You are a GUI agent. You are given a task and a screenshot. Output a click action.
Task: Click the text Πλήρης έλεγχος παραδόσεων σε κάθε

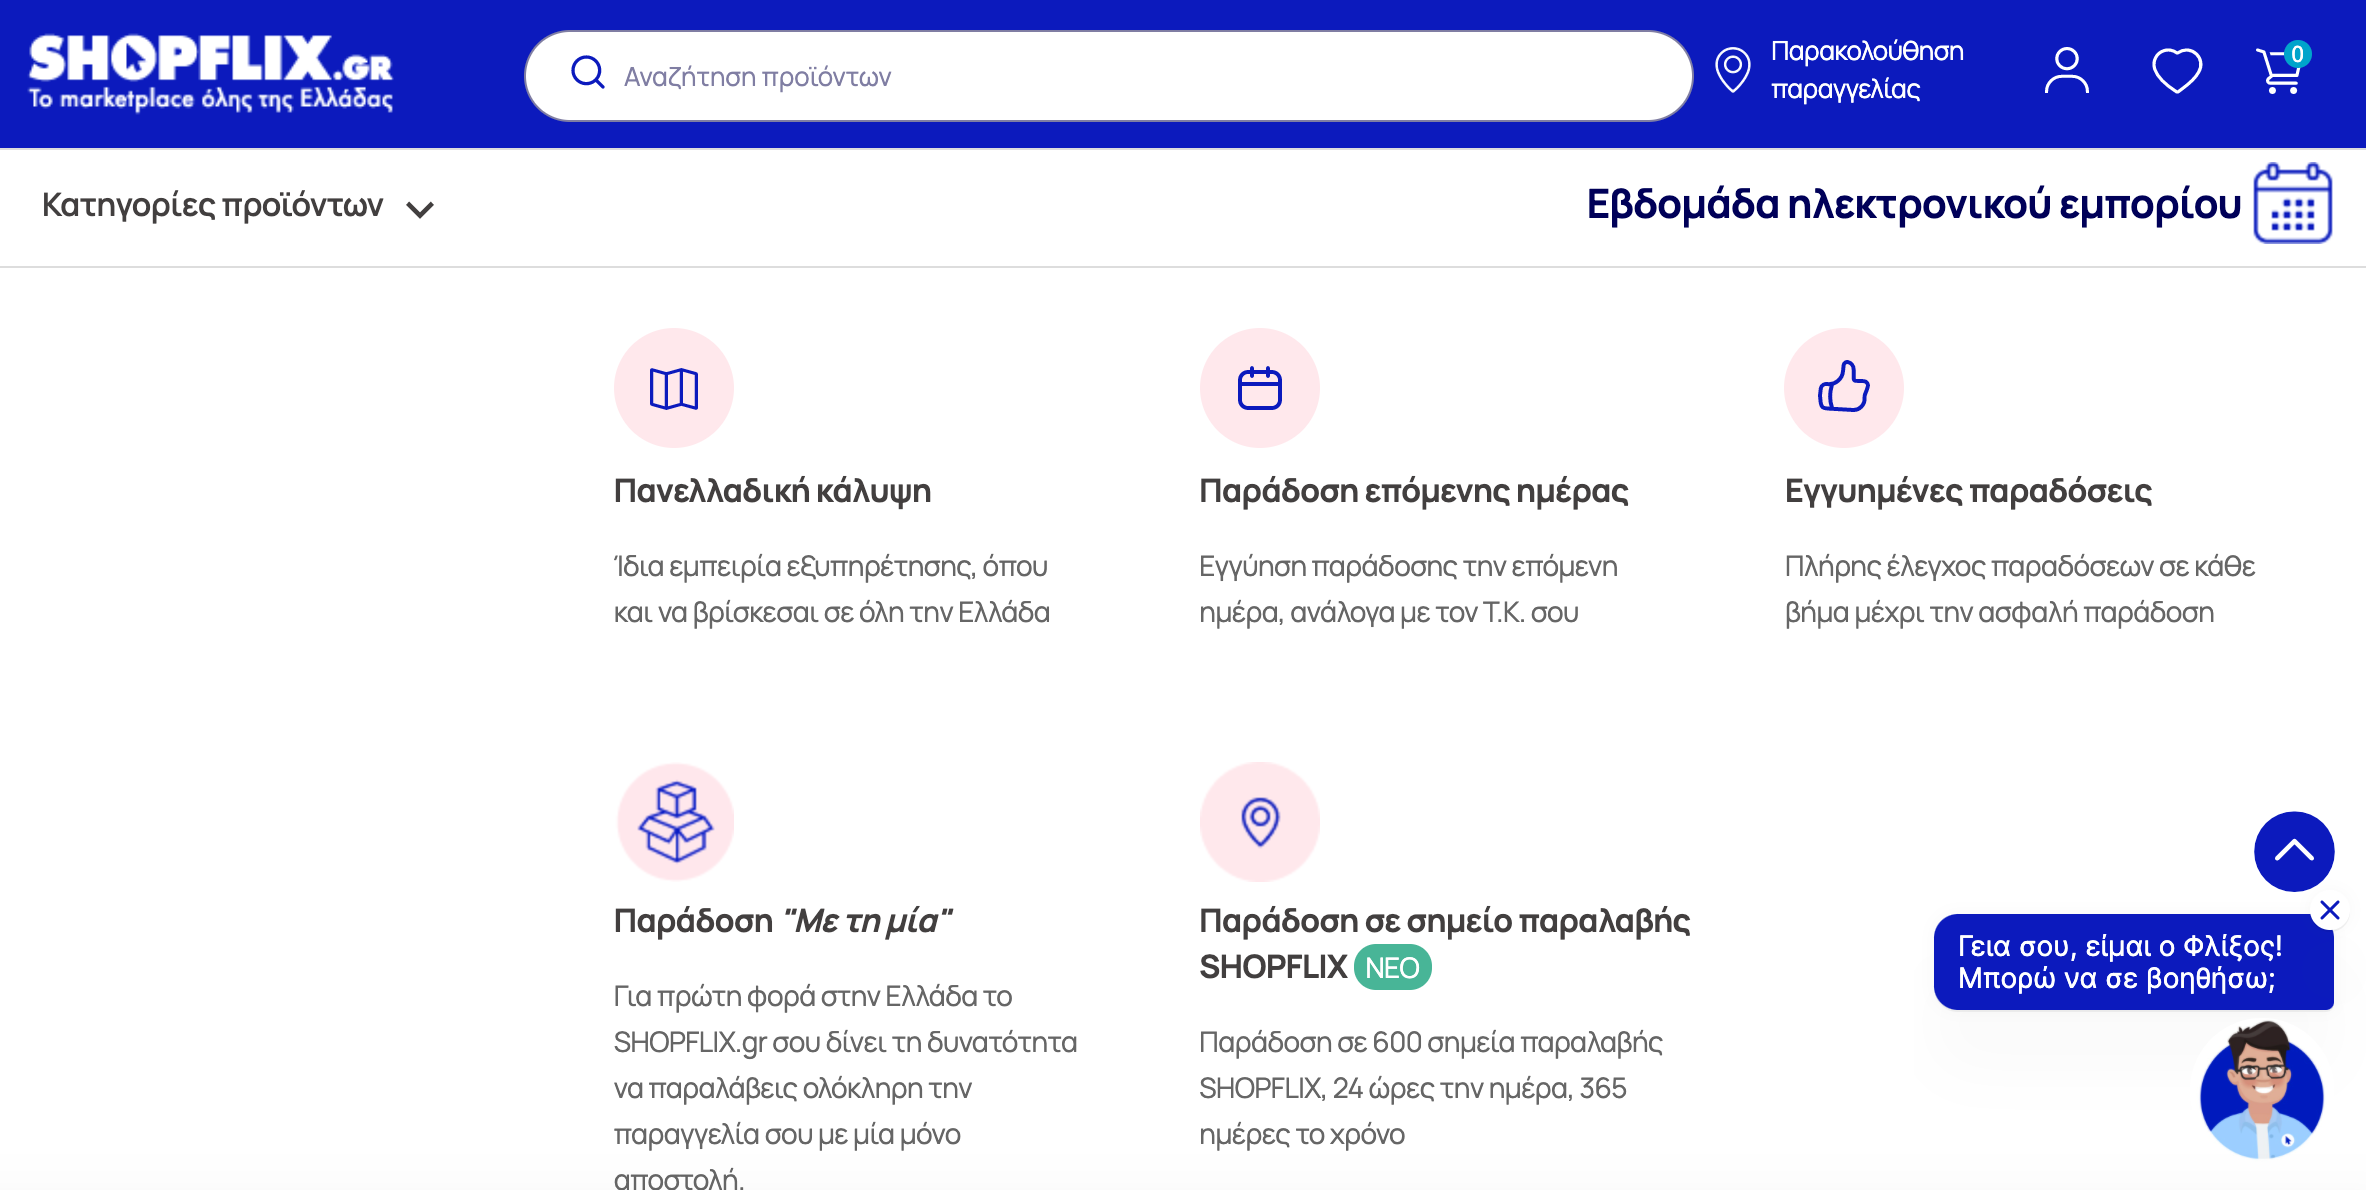2019,566
